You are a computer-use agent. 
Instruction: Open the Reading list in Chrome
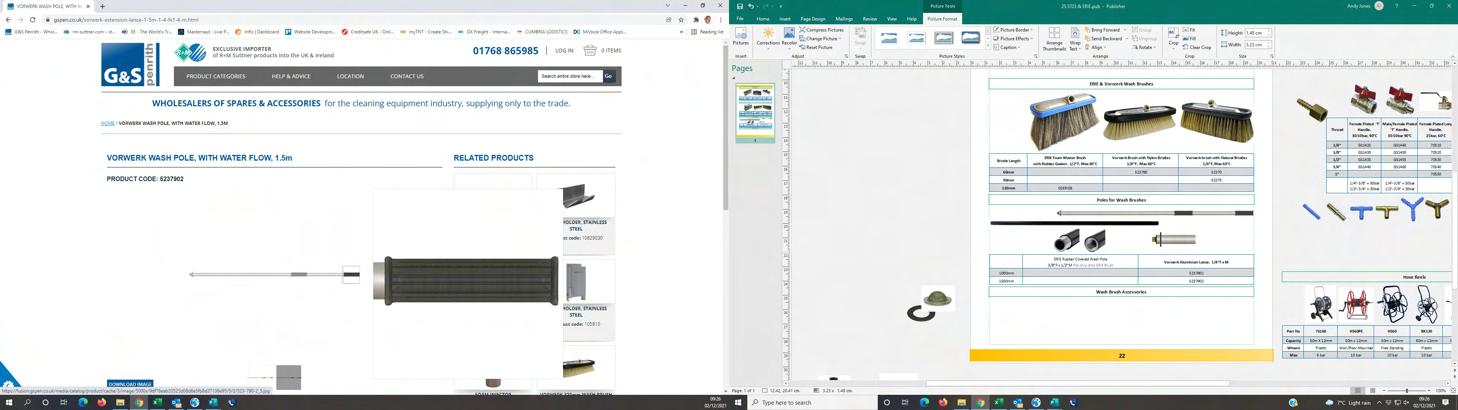pyautogui.click(x=709, y=32)
